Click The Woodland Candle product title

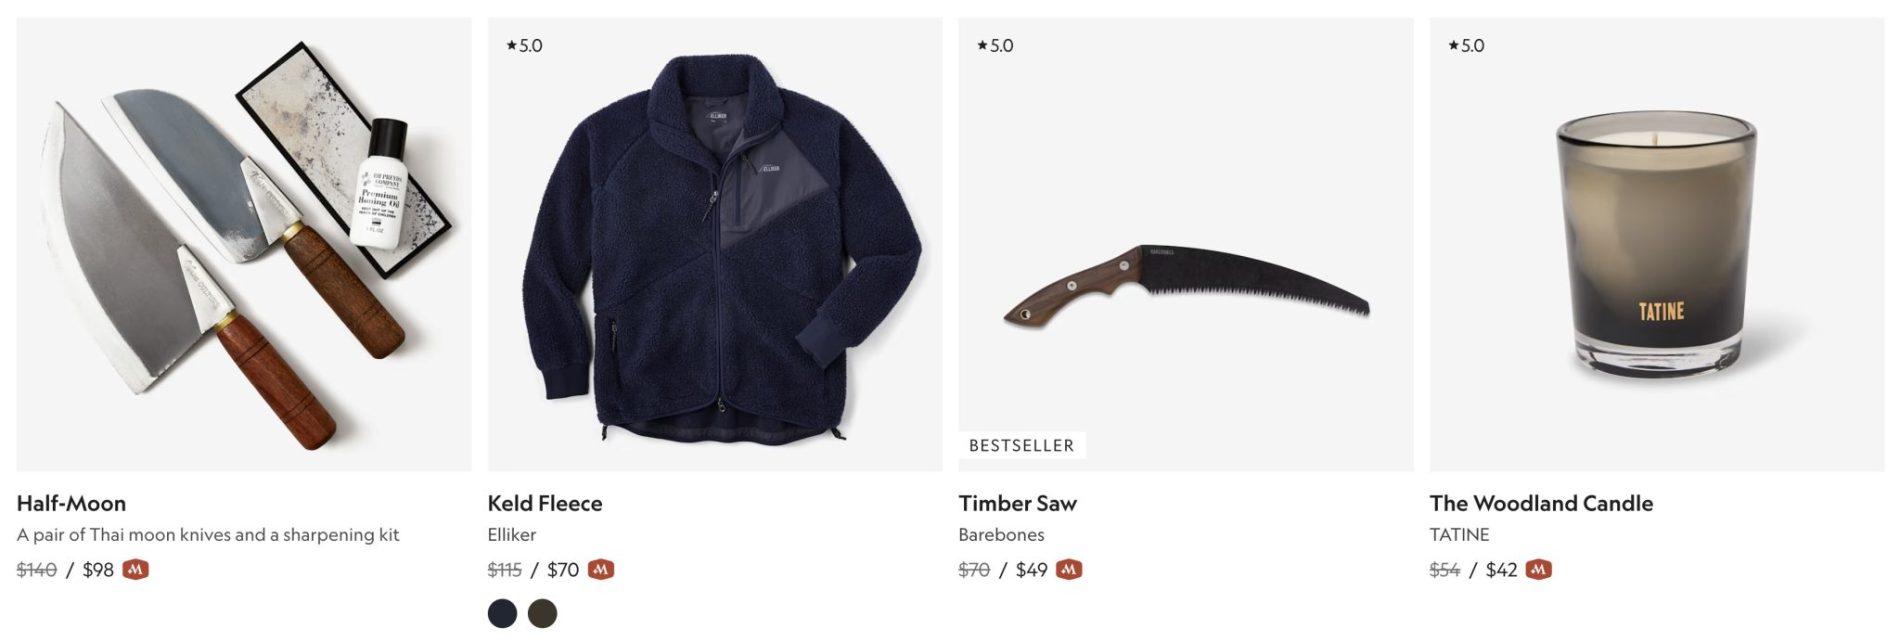click(x=1541, y=503)
